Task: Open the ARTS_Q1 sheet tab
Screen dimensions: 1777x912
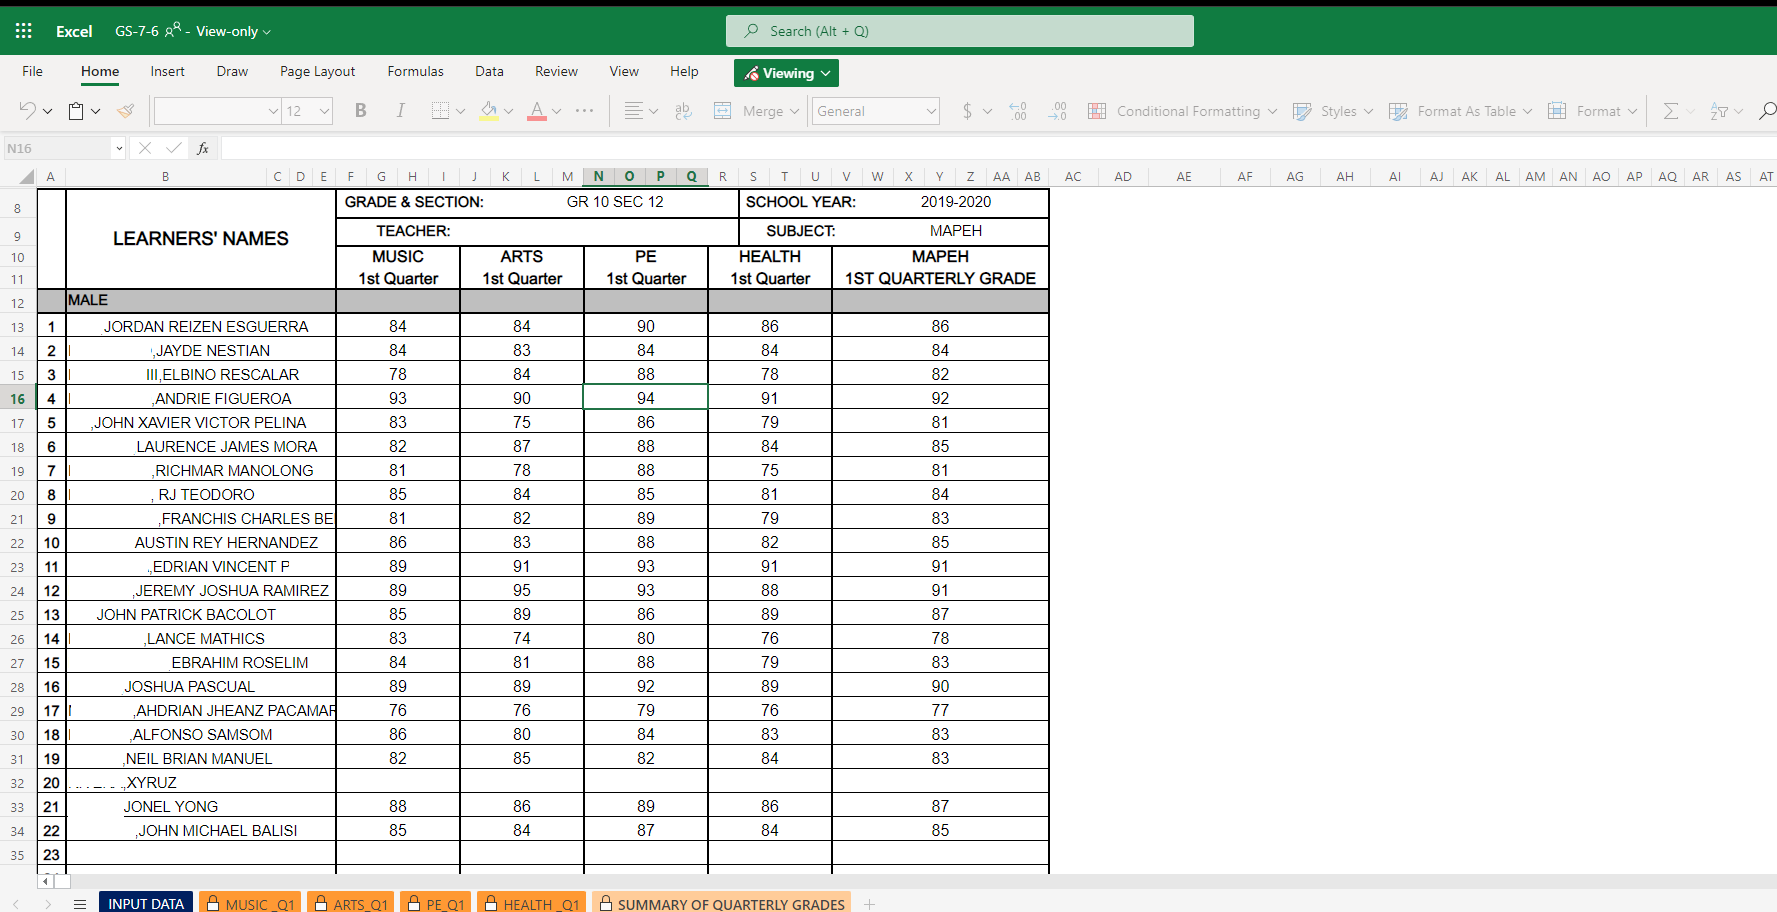Action: [351, 903]
